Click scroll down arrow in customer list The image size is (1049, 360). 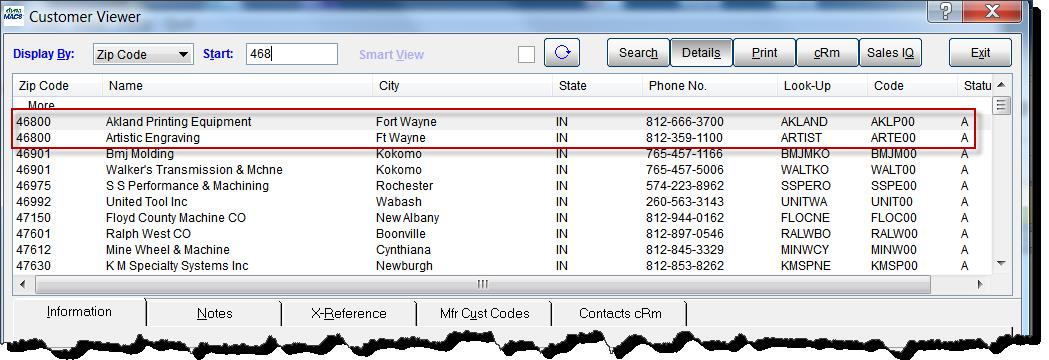click(x=1001, y=264)
